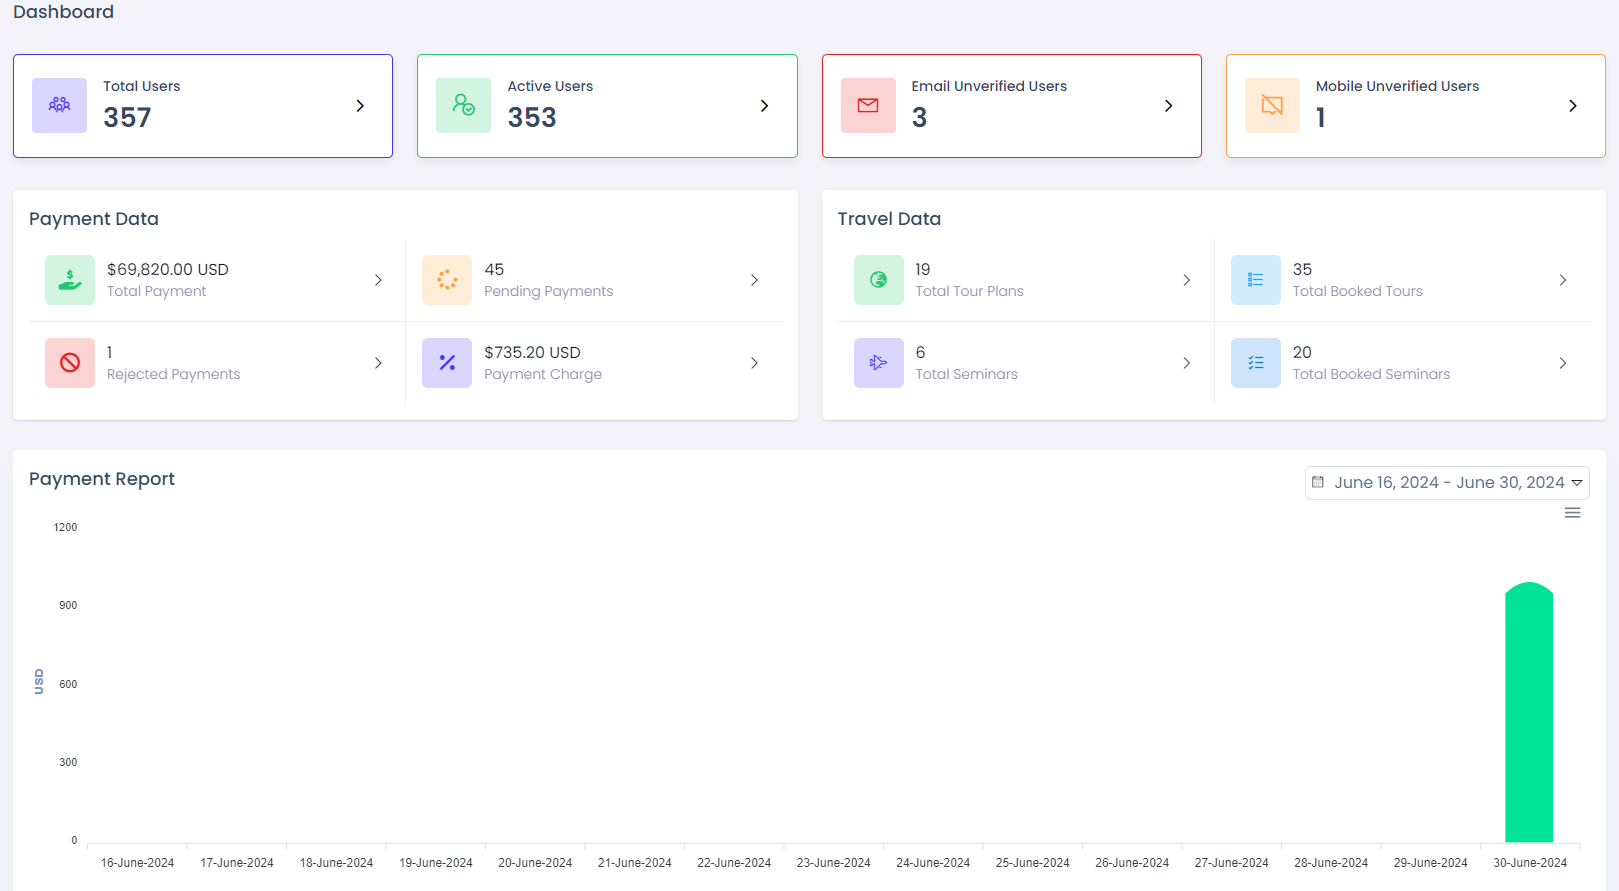Open Email Unverified Users chevron arrow
Viewport: 1619px width, 891px height.
[1168, 106]
